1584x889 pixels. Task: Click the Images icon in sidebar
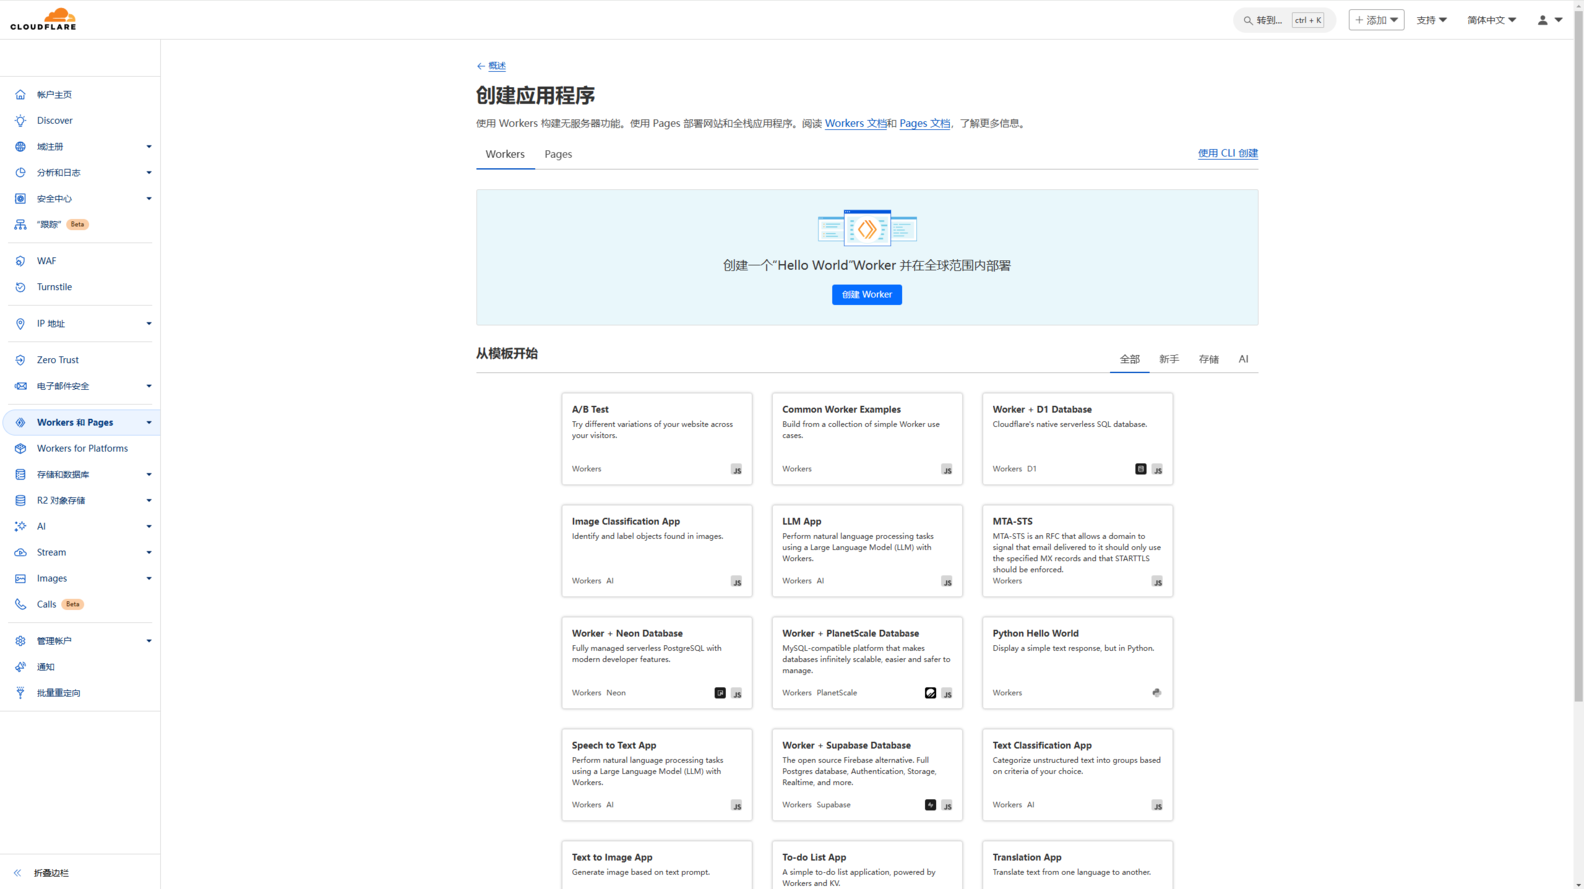[20, 578]
